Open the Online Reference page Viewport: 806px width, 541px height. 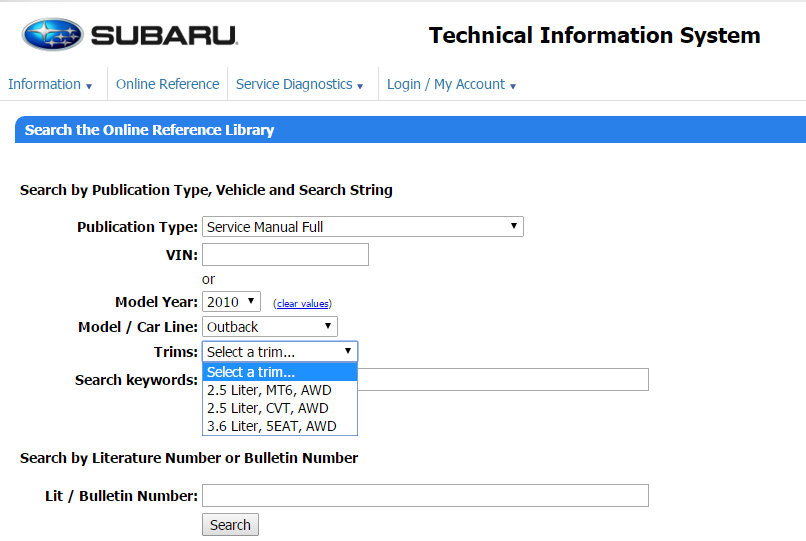click(168, 84)
